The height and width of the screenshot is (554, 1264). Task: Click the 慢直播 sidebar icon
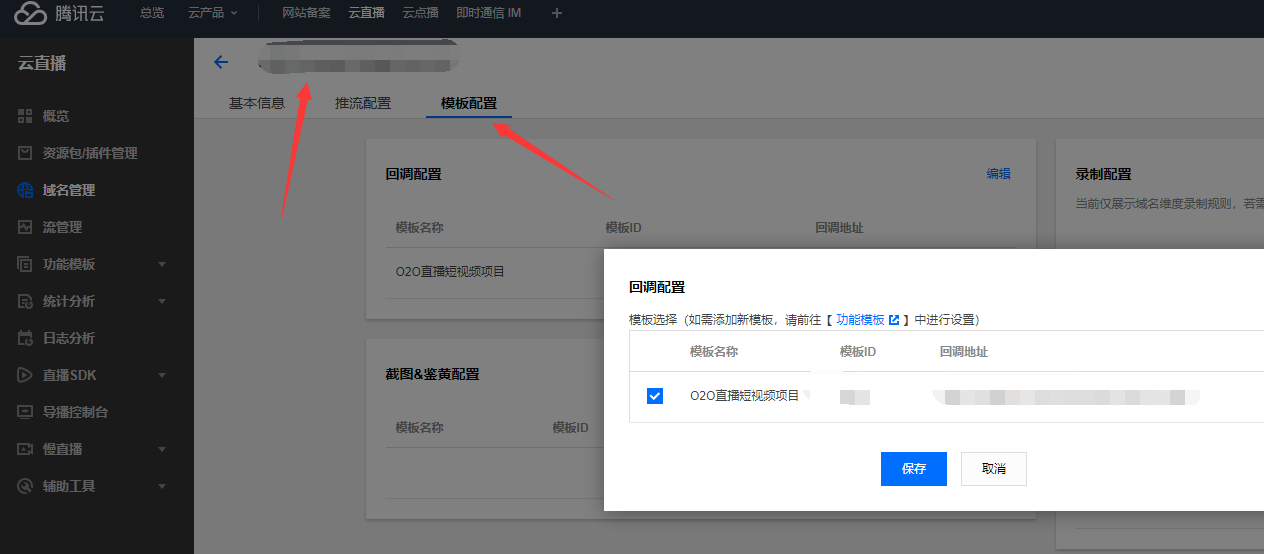point(25,449)
